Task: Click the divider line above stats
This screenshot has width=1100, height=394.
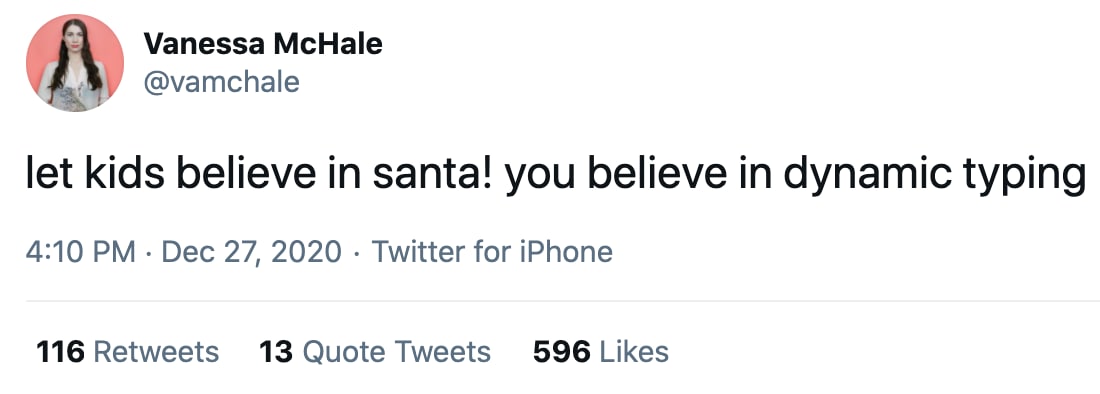Action: coord(563,301)
